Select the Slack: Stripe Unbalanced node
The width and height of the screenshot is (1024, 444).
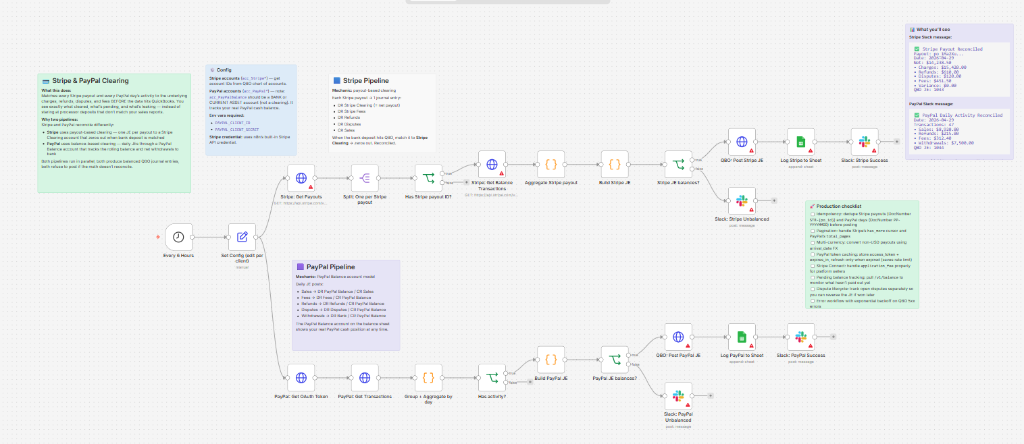coord(742,201)
